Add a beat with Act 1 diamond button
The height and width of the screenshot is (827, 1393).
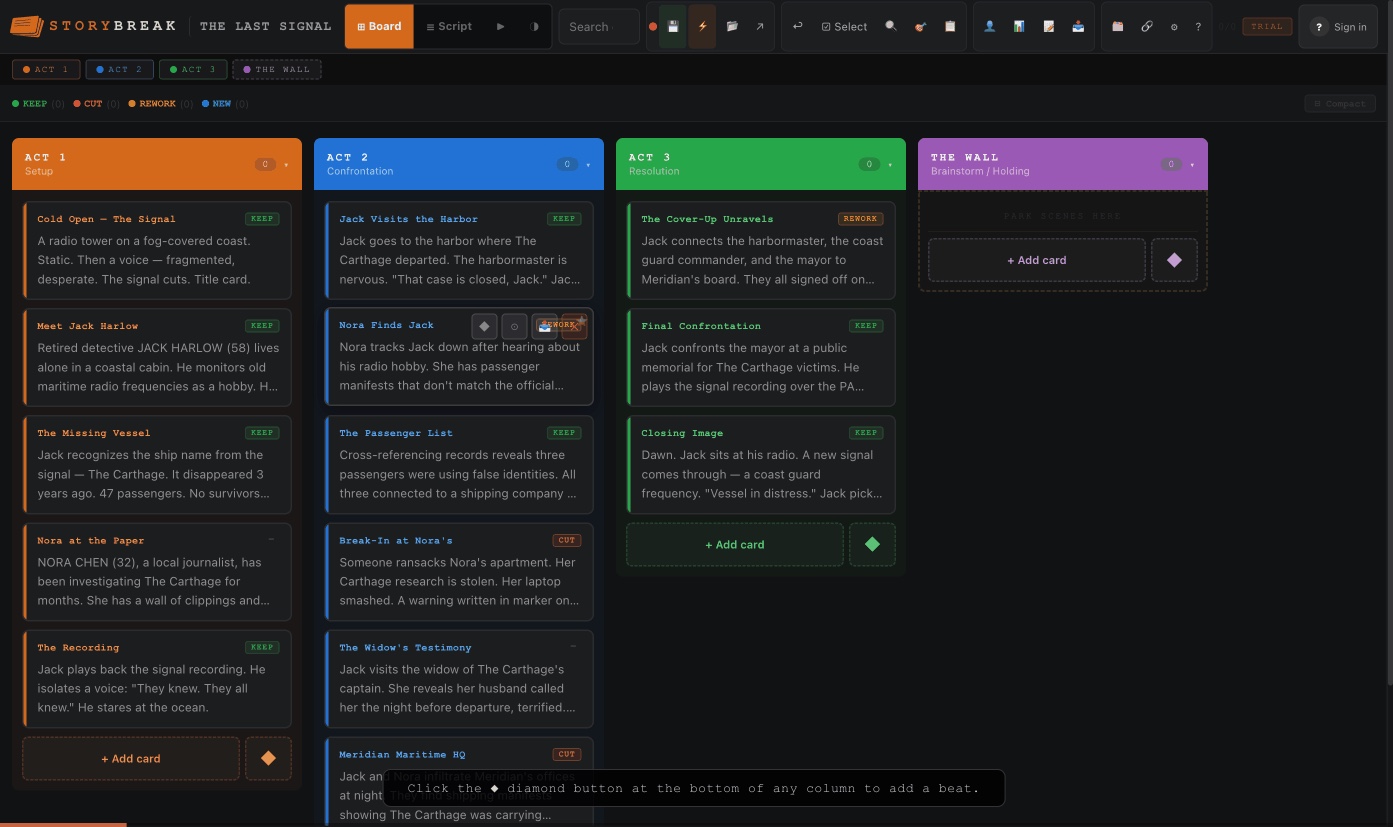coord(268,758)
